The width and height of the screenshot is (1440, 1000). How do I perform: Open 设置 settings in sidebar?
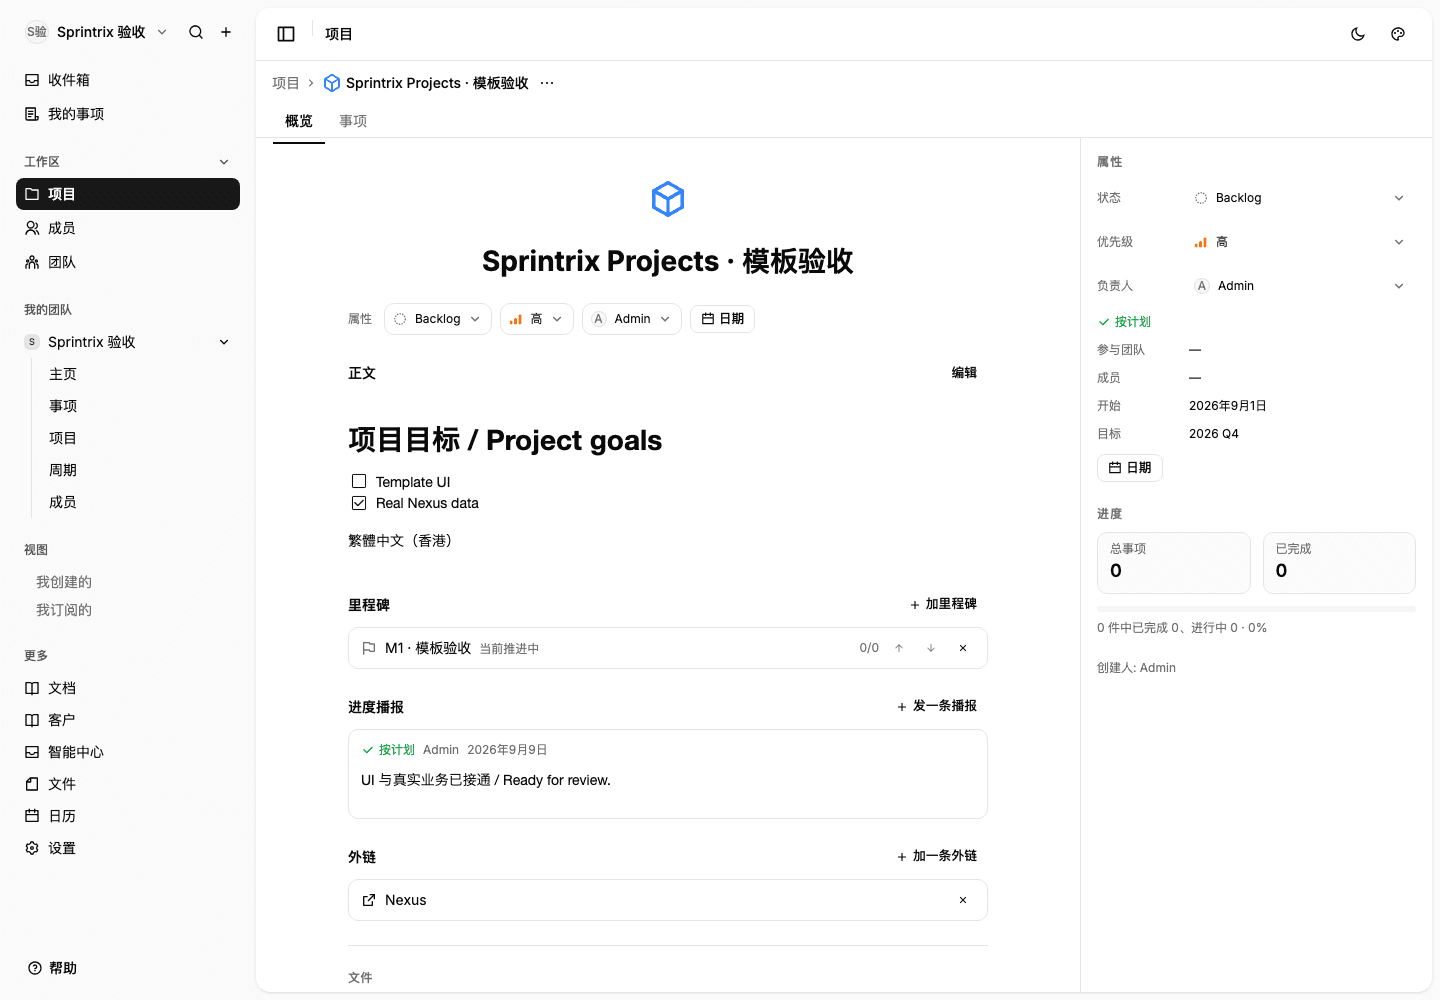tap(128, 848)
